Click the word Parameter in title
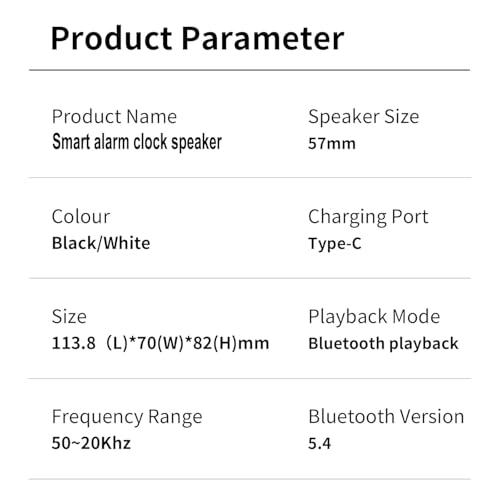Viewport: 500px width, 500px height. tap(263, 38)
